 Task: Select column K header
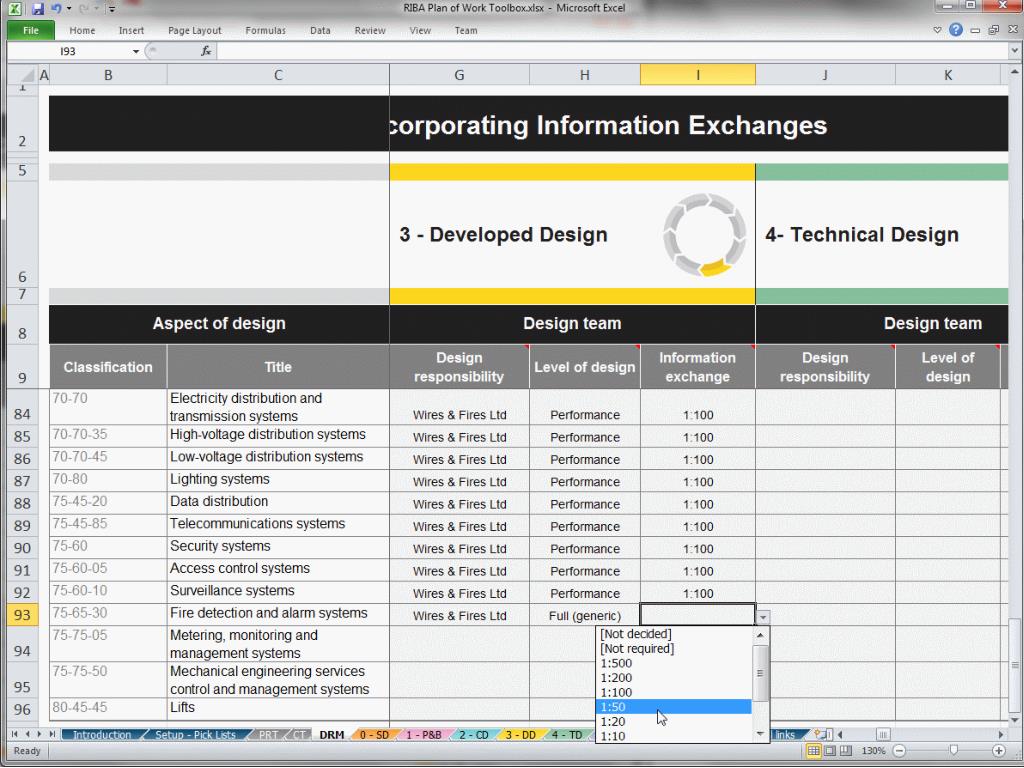(948, 75)
